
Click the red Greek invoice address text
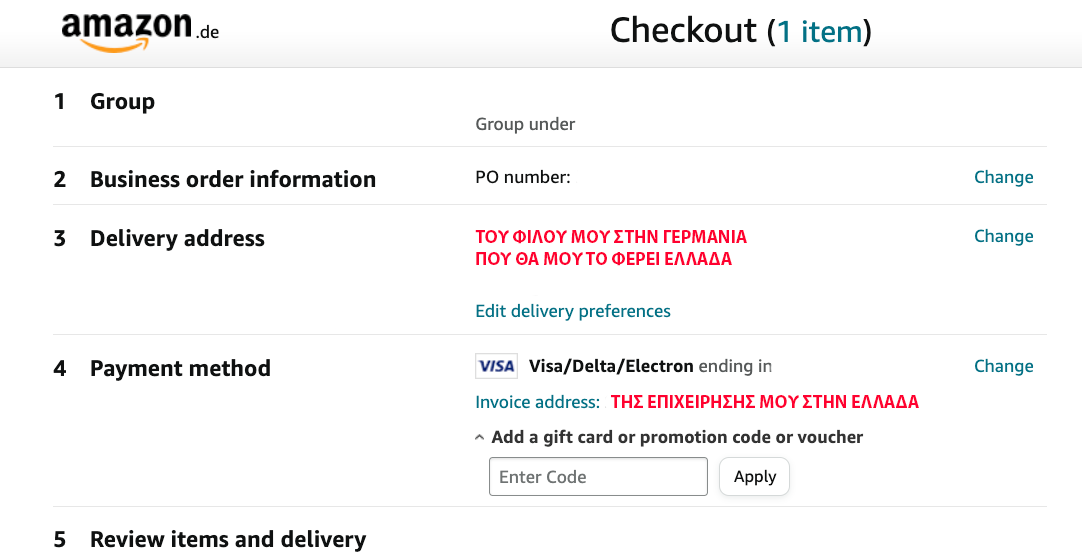click(765, 402)
